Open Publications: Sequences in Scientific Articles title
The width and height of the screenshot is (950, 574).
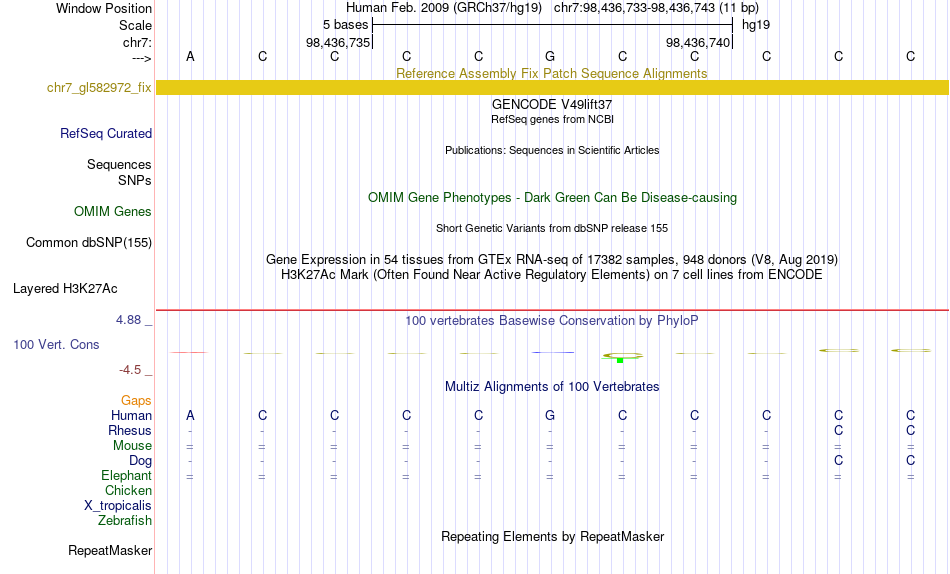click(552, 150)
